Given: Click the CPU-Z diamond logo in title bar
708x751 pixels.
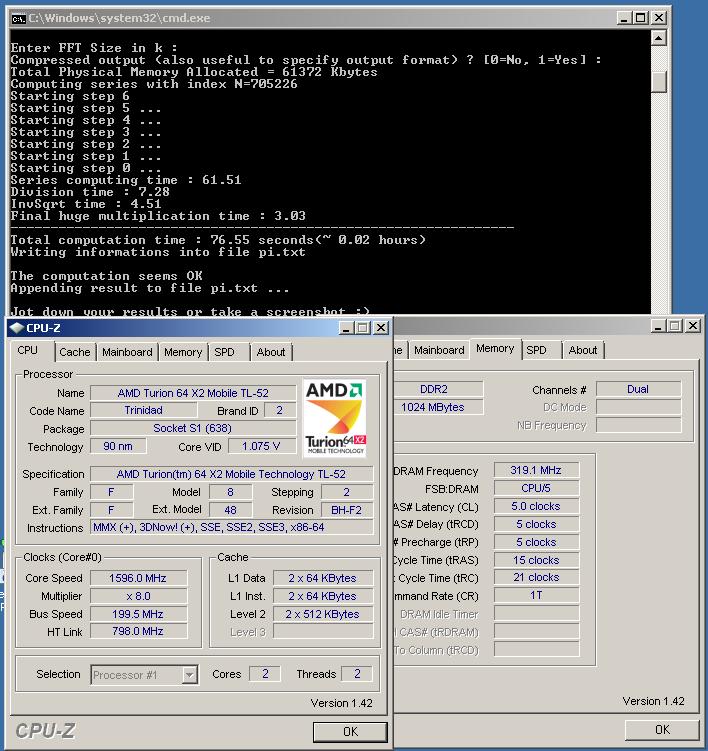Looking at the screenshot, I should pos(17,328).
